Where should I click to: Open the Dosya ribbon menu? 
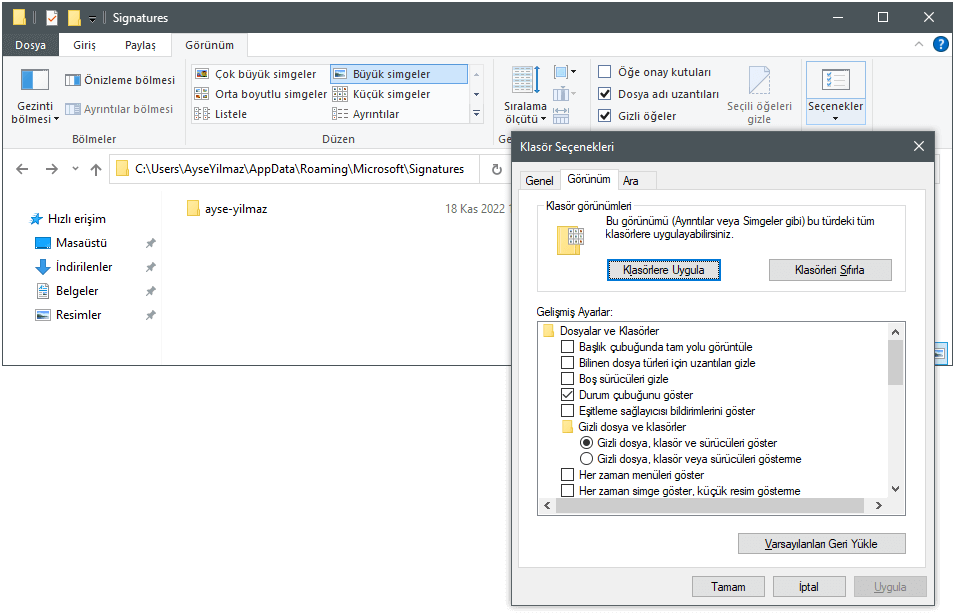[30, 45]
